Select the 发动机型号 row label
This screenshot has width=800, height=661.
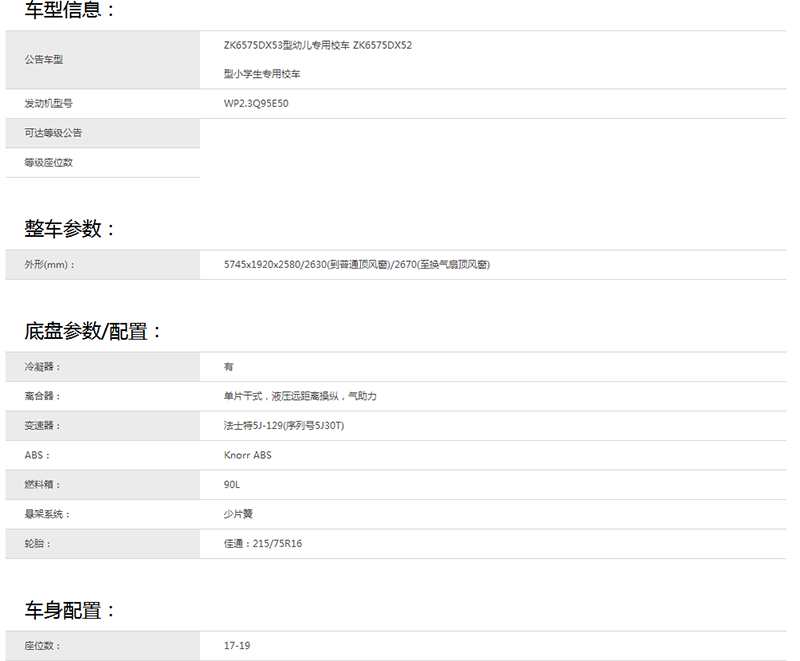tap(48, 104)
